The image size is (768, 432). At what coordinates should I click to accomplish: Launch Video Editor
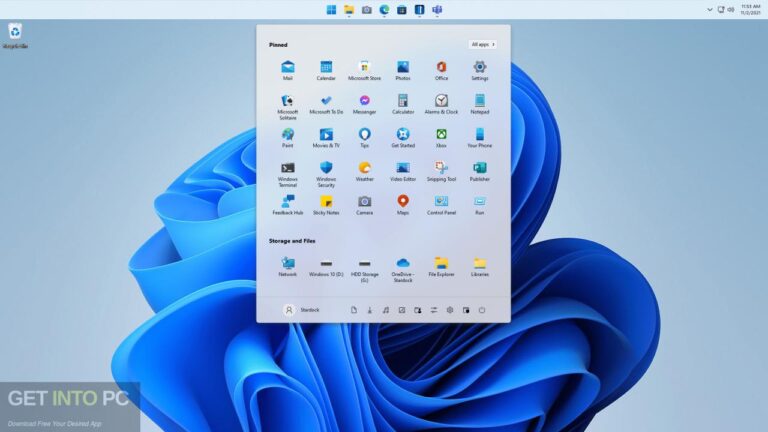click(x=403, y=171)
